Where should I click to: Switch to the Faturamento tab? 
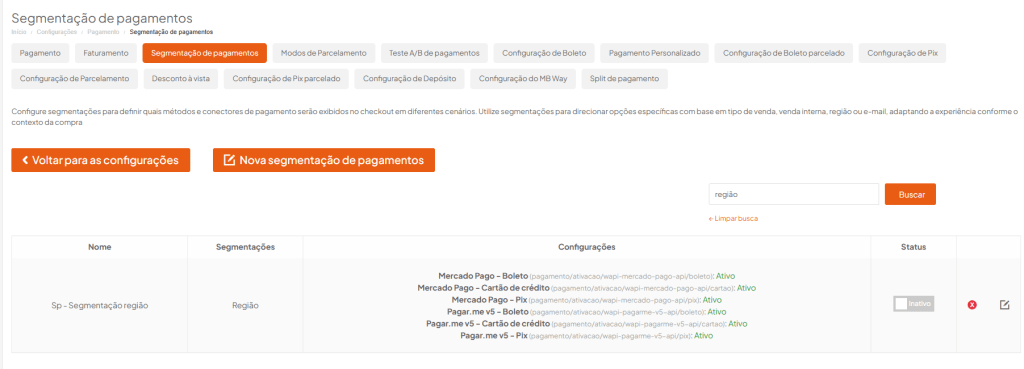106,53
